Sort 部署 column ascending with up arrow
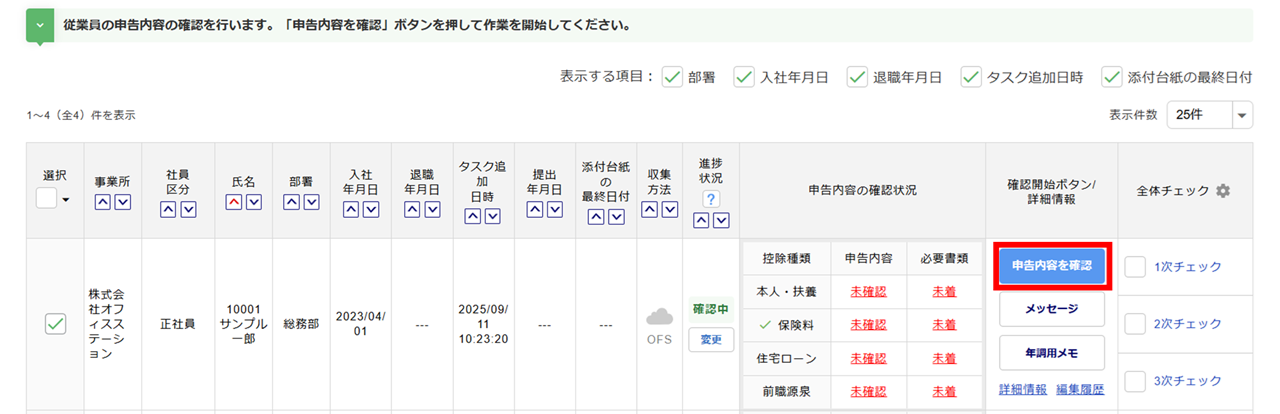The image size is (1280, 414). pyautogui.click(x=292, y=204)
